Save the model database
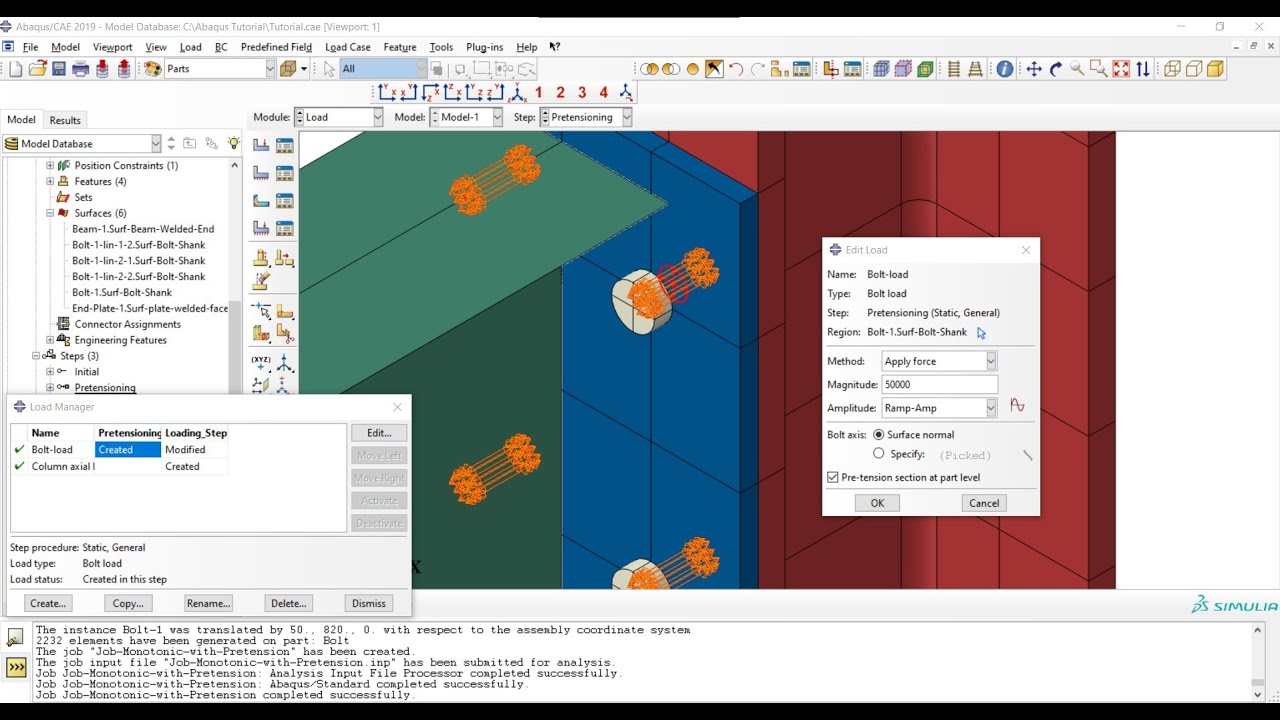The width and height of the screenshot is (1280, 720). (x=59, y=69)
